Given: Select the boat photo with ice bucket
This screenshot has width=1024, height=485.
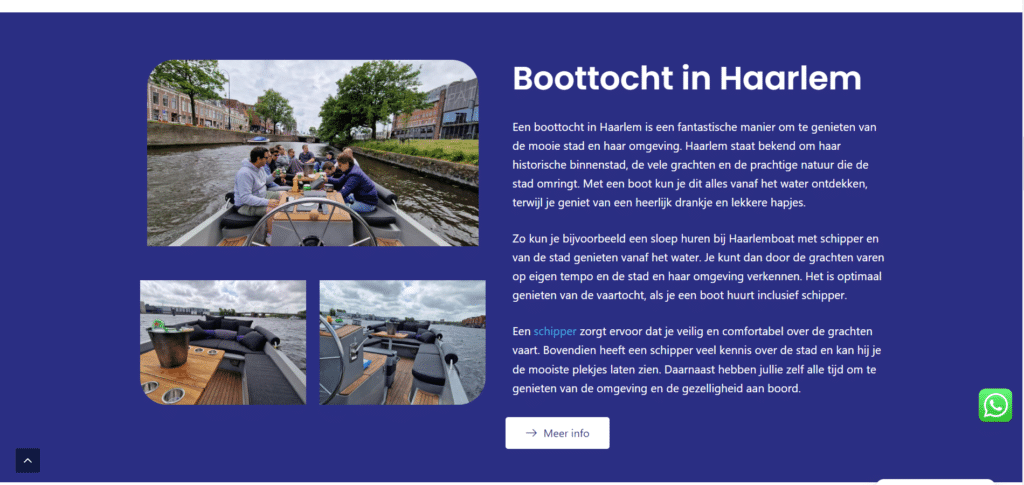Looking at the screenshot, I should (222, 342).
